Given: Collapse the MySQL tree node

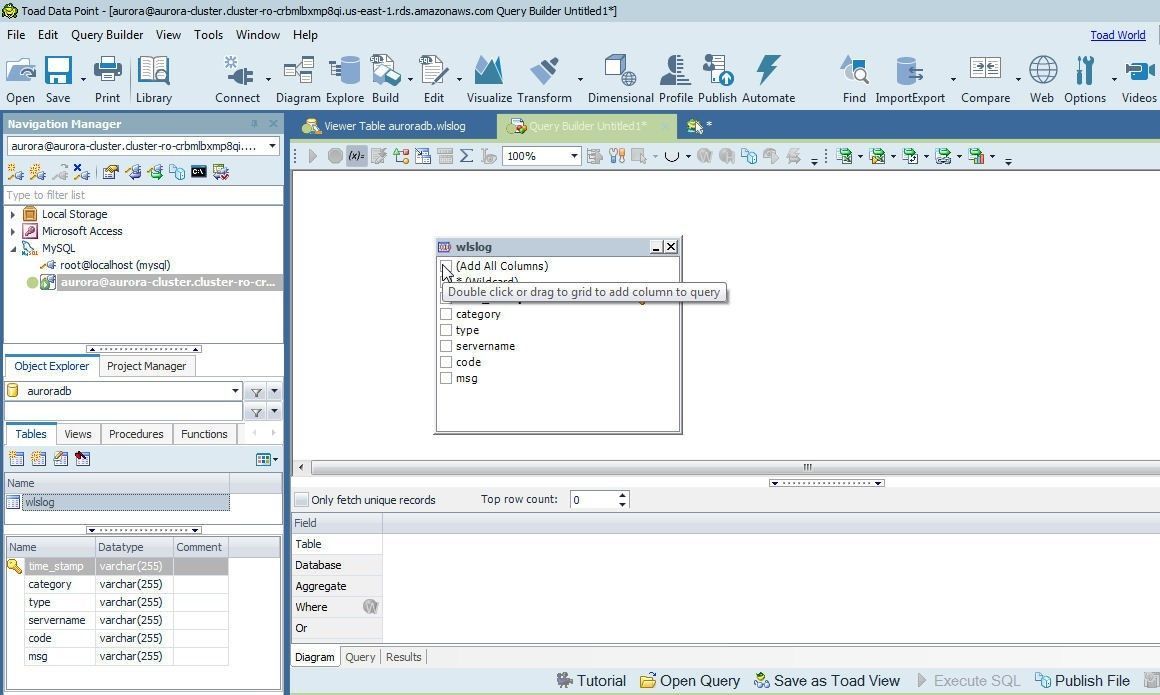Looking at the screenshot, I should tap(13, 249).
